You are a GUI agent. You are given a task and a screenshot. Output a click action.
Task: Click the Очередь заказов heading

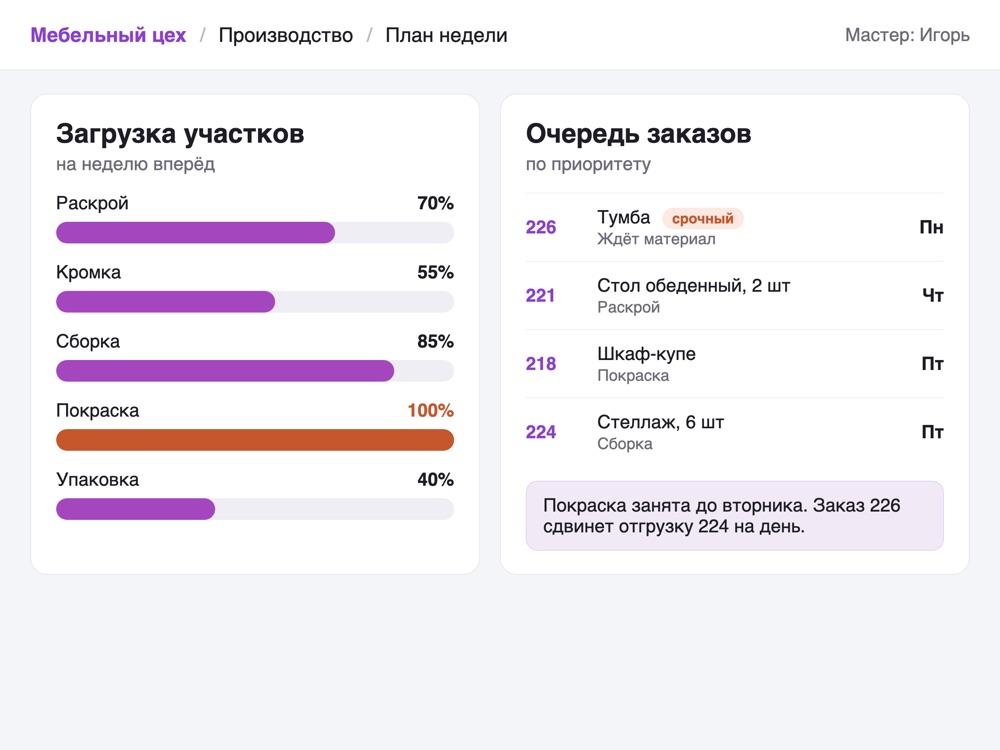[638, 134]
